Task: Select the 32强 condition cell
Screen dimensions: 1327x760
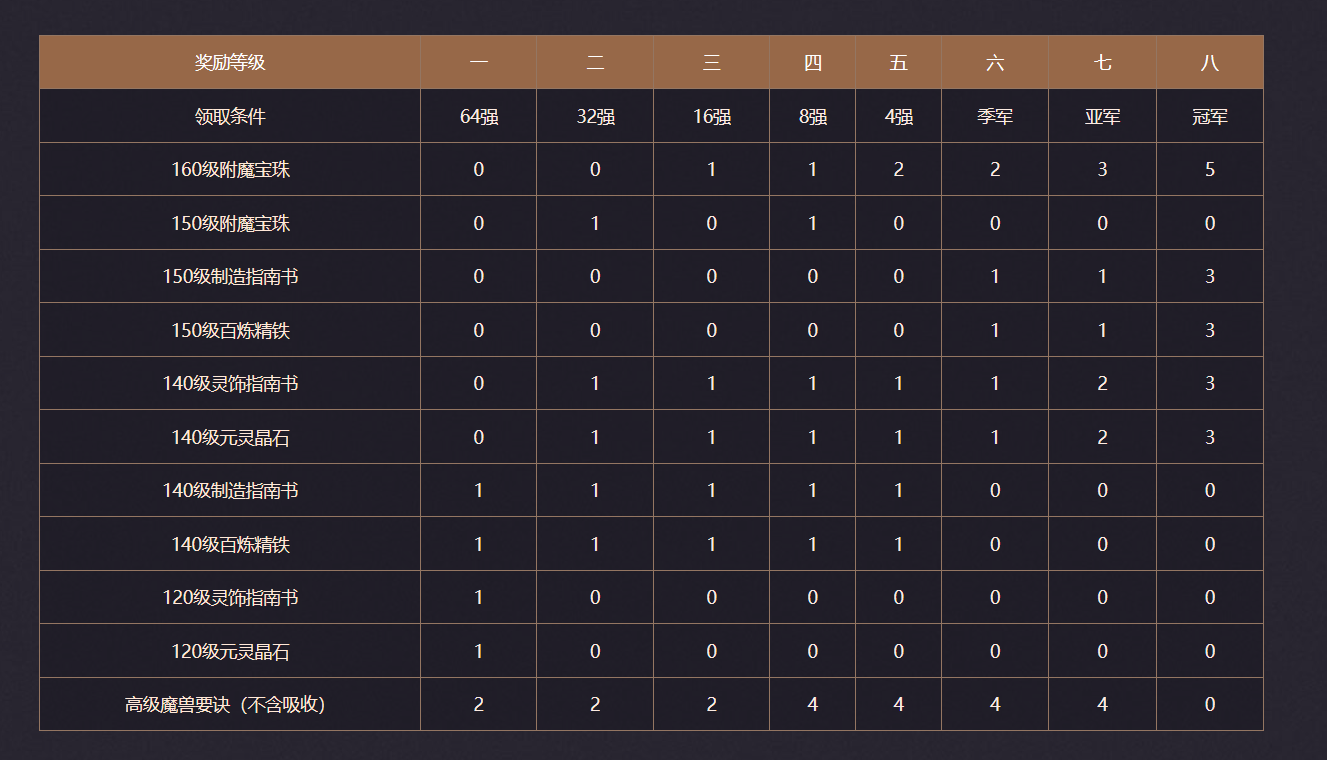Action: 595,116
